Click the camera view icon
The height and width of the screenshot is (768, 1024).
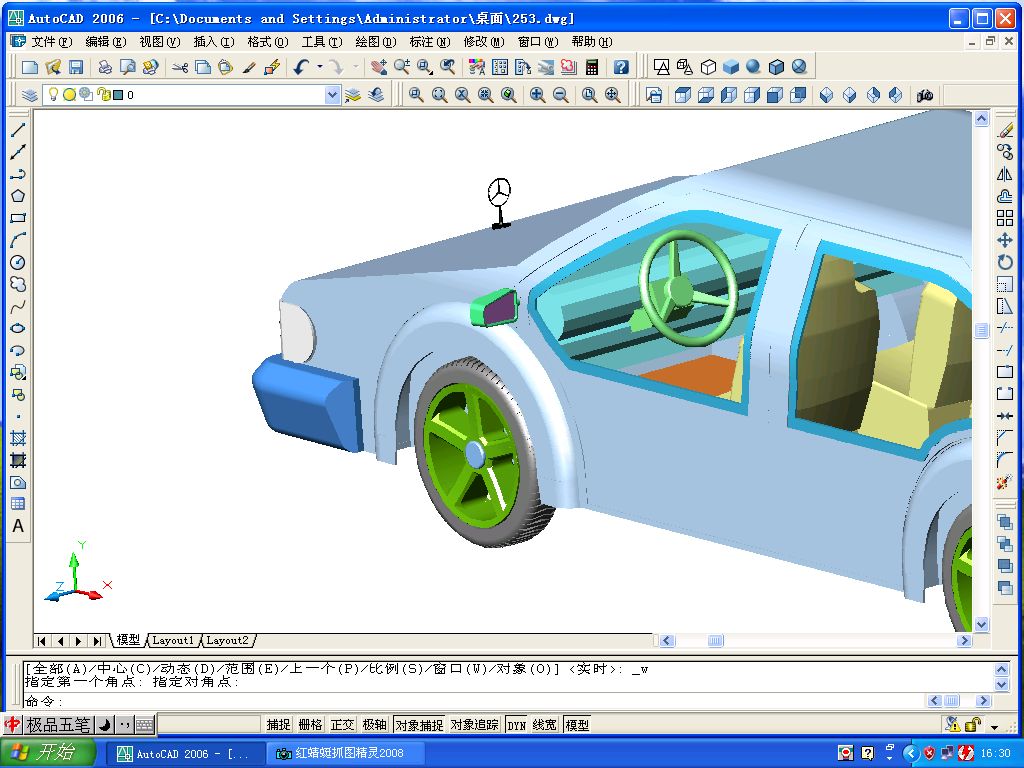924,95
